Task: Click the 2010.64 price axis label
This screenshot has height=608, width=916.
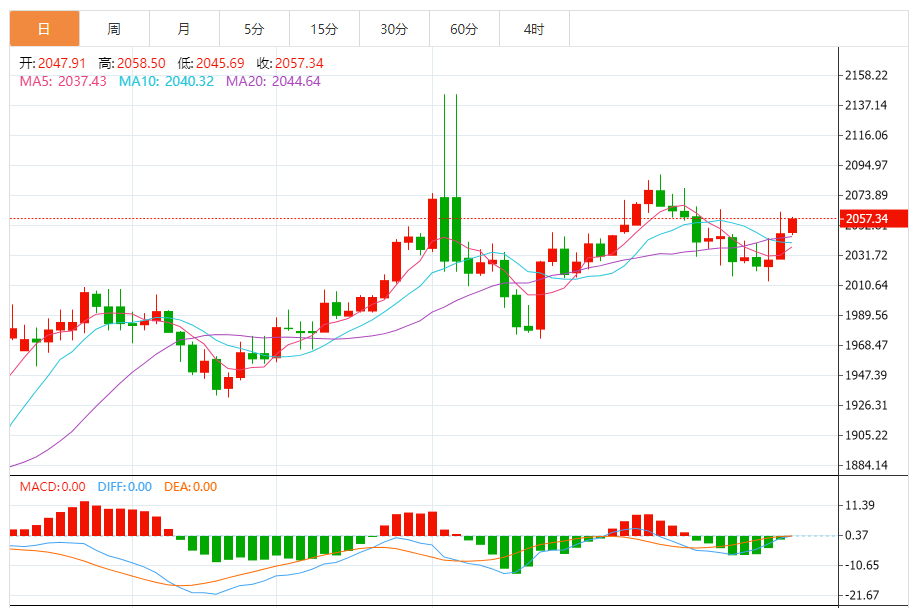Action: coord(866,285)
